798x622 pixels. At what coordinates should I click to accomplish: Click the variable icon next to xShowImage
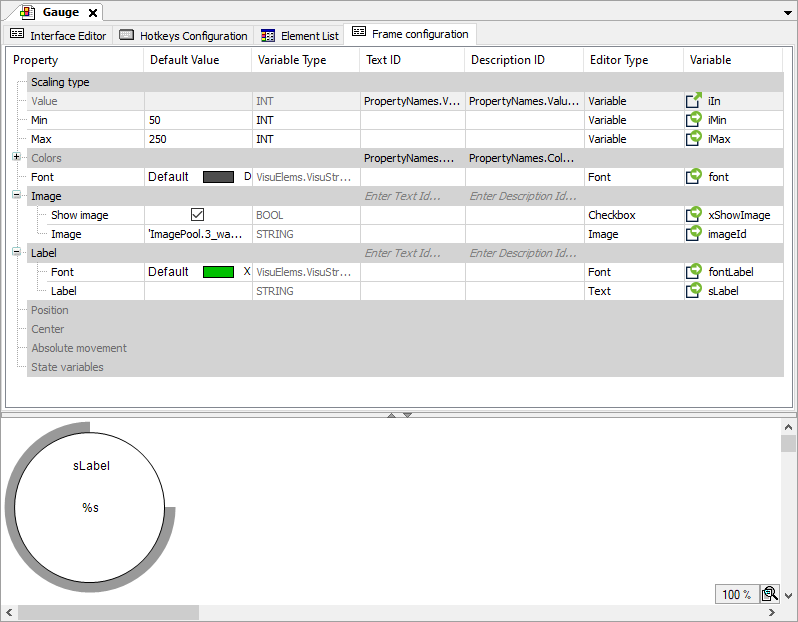(695, 215)
